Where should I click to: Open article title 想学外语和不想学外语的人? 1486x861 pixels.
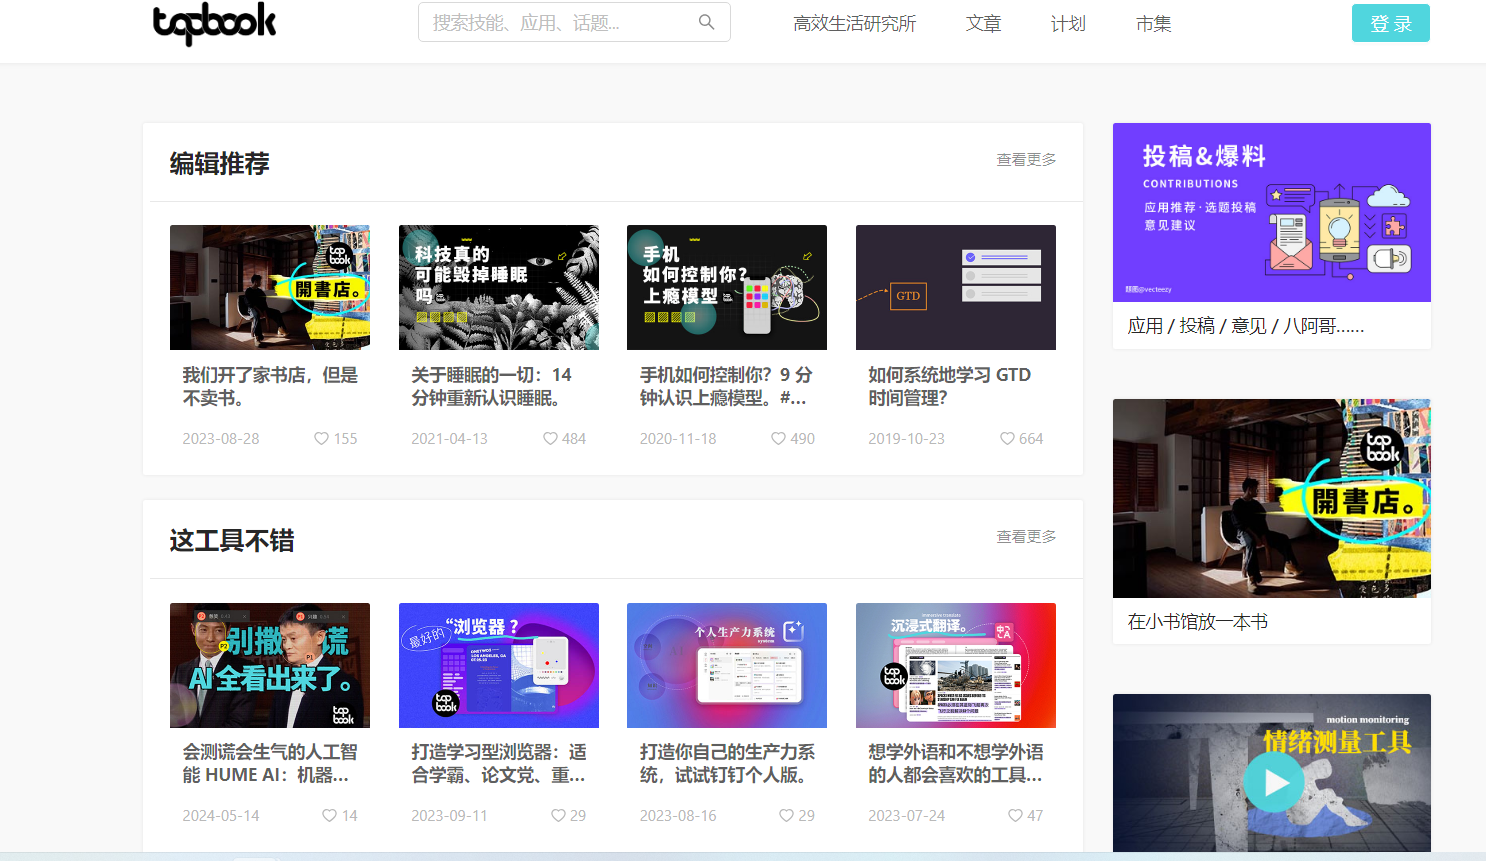pos(956,763)
